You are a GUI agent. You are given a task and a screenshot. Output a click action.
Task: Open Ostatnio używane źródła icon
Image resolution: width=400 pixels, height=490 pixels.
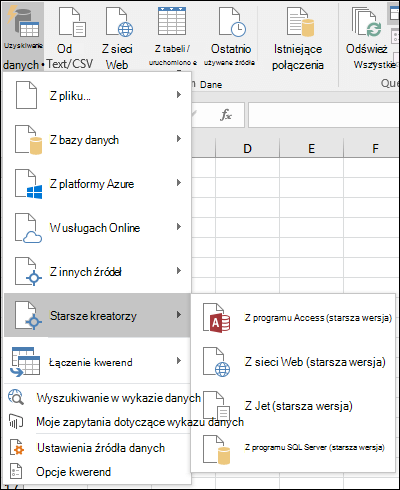click(x=232, y=22)
